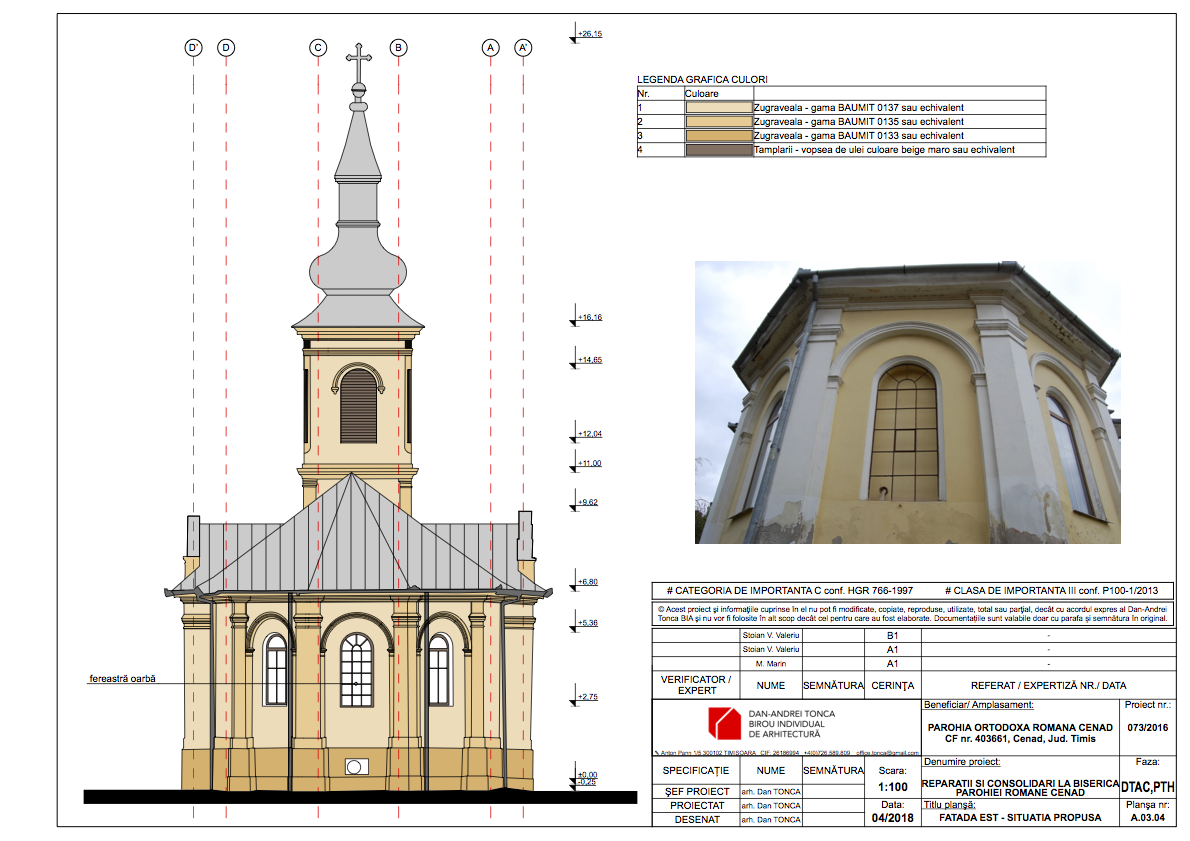Screen dimensions: 1190x841
Task: Pick the BAUMIT 0137 color swatch
Action: [x=718, y=107]
